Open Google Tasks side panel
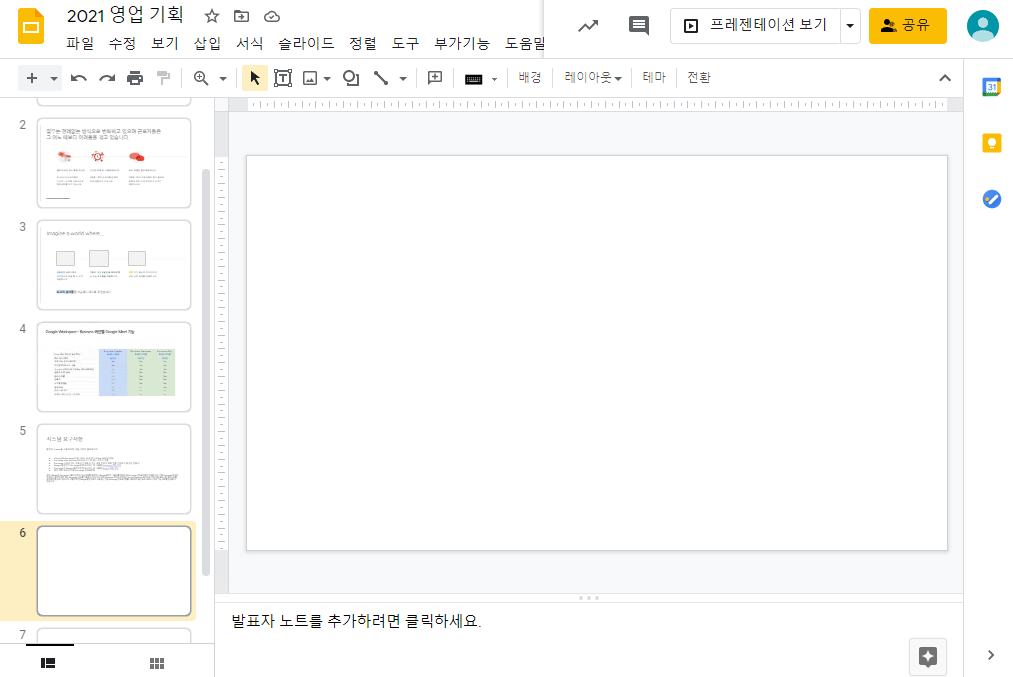 (992, 199)
